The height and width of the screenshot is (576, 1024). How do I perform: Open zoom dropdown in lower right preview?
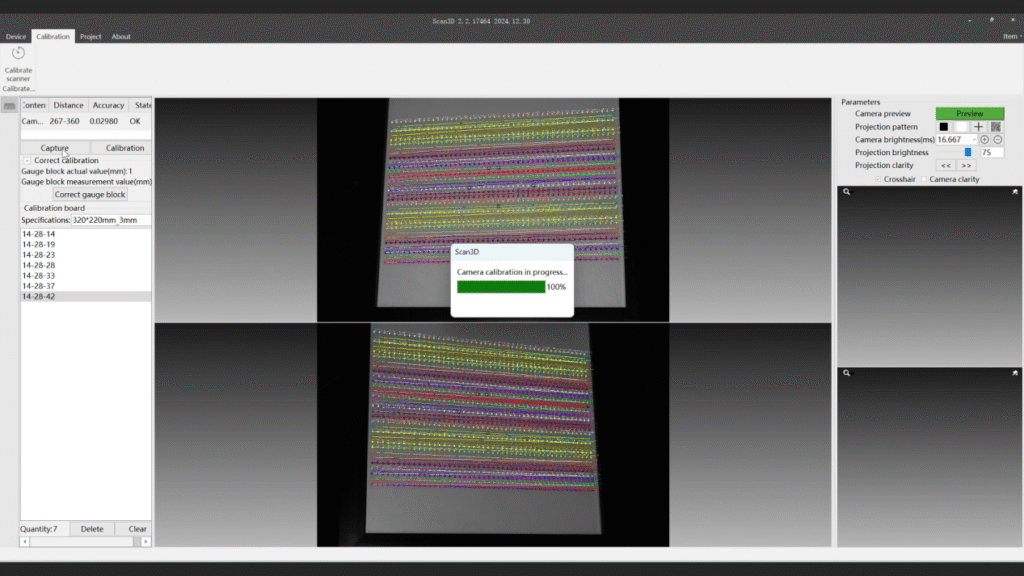point(847,373)
